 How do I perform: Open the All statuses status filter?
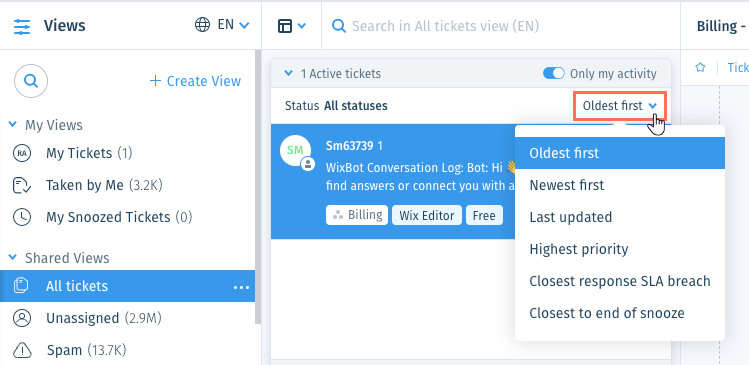[355, 106]
